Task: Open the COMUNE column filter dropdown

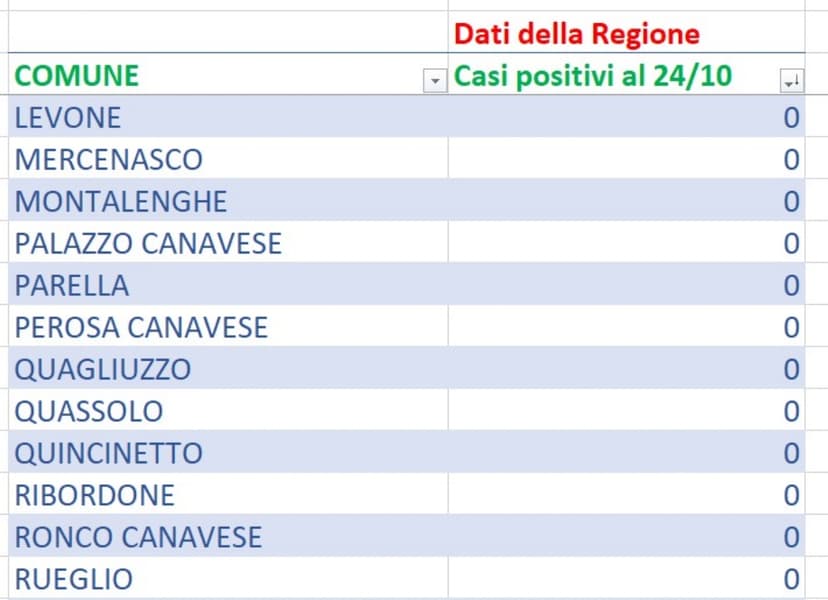Action: click(434, 82)
